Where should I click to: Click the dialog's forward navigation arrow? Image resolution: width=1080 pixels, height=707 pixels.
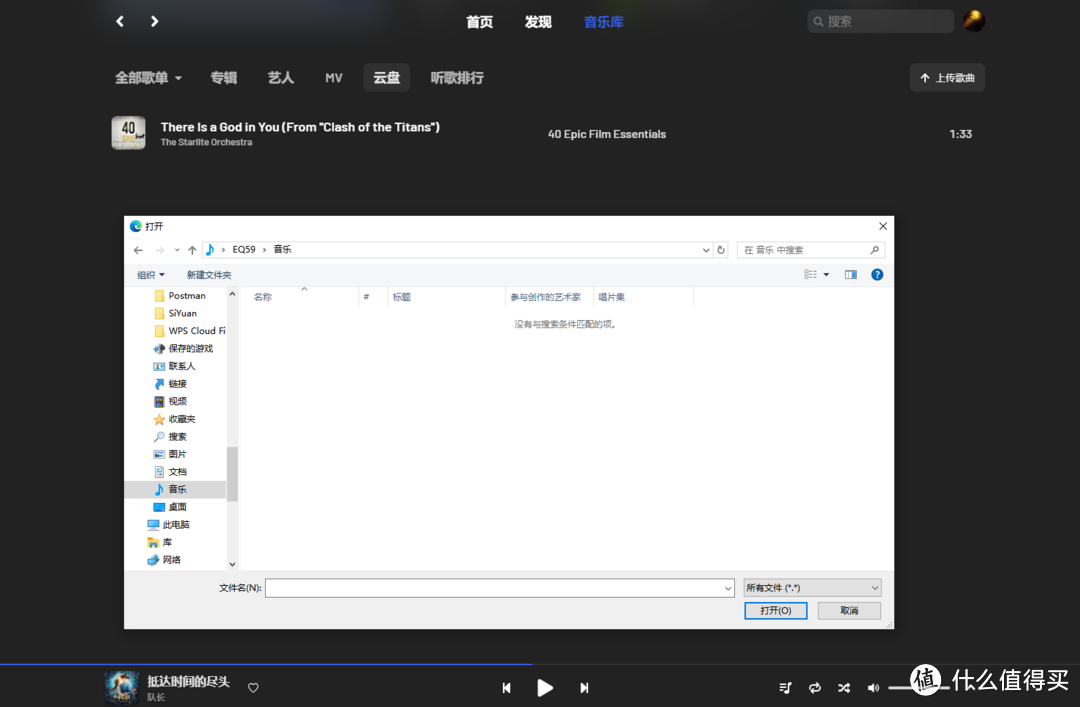(x=160, y=250)
